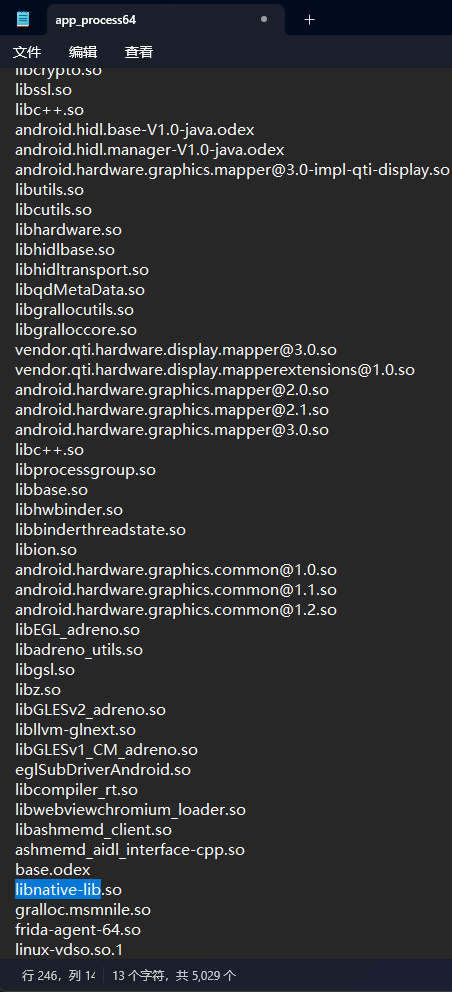
Task: Open the 文件 menu
Action: (27, 52)
